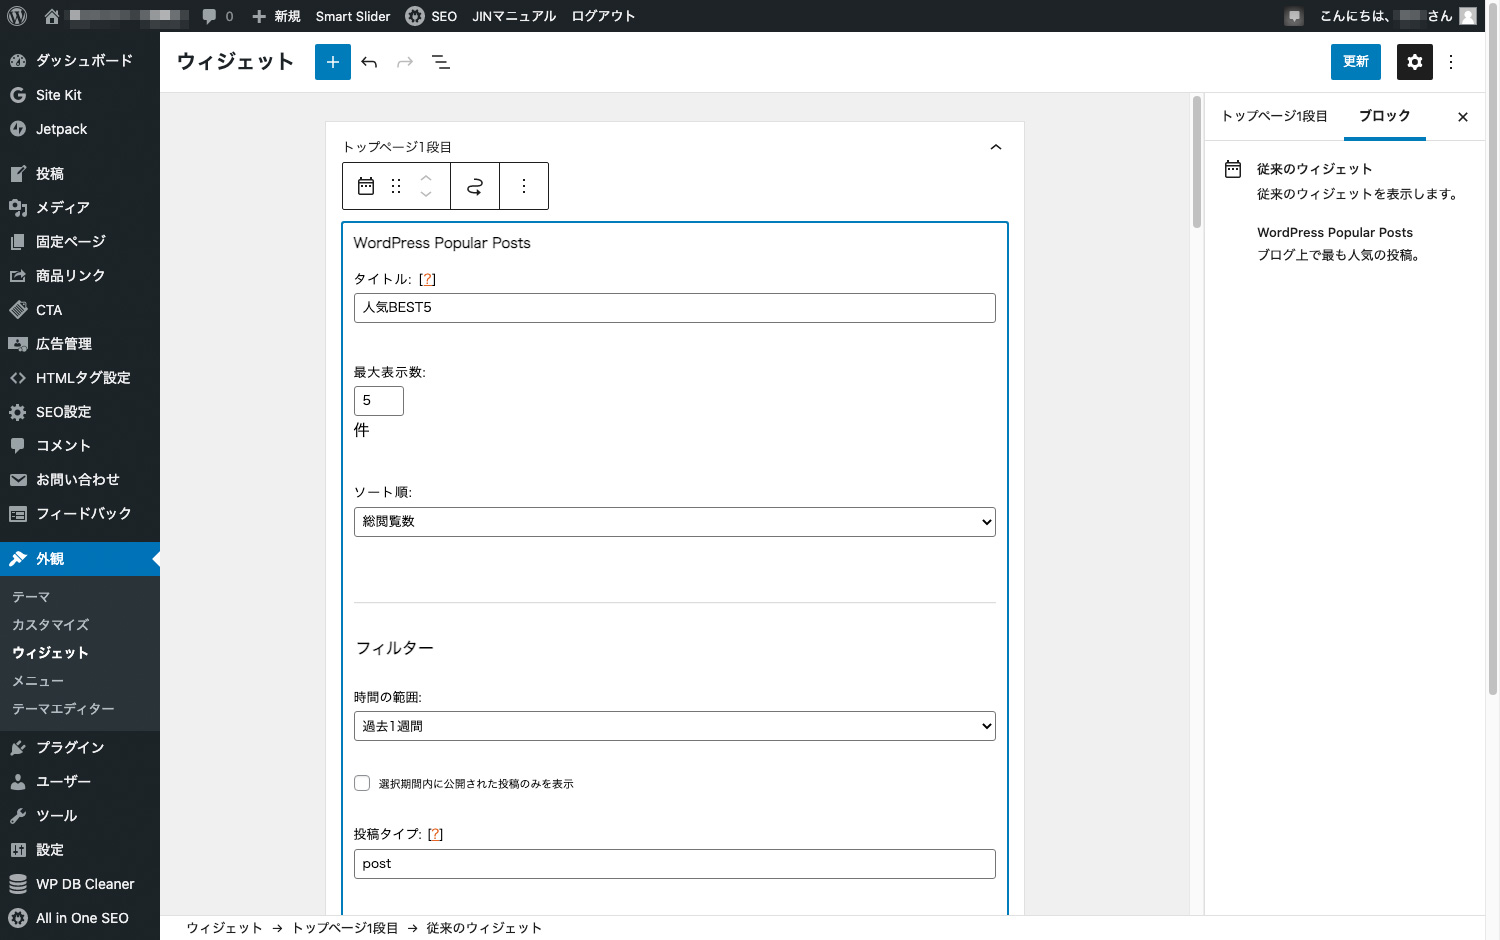Go to テーマエディター submenu

(x=63, y=709)
